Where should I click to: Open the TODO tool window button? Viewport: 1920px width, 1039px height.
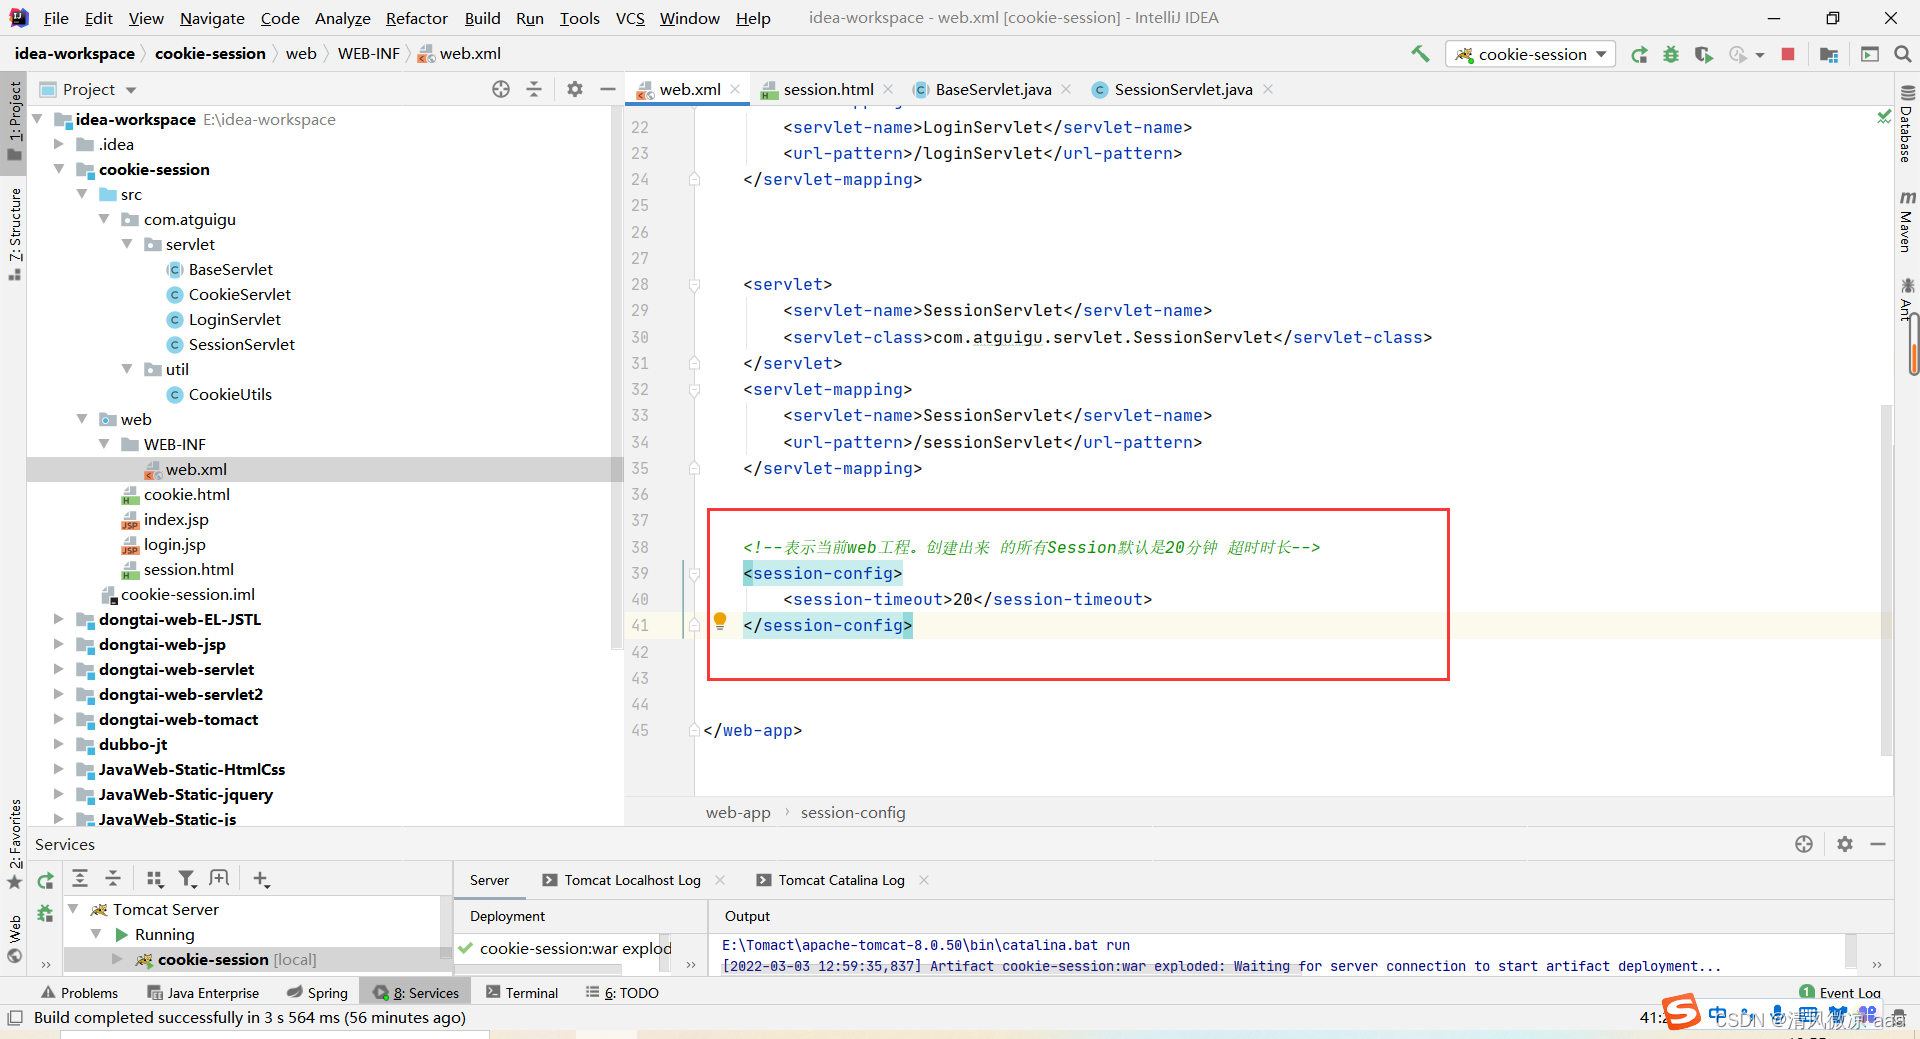click(x=622, y=993)
